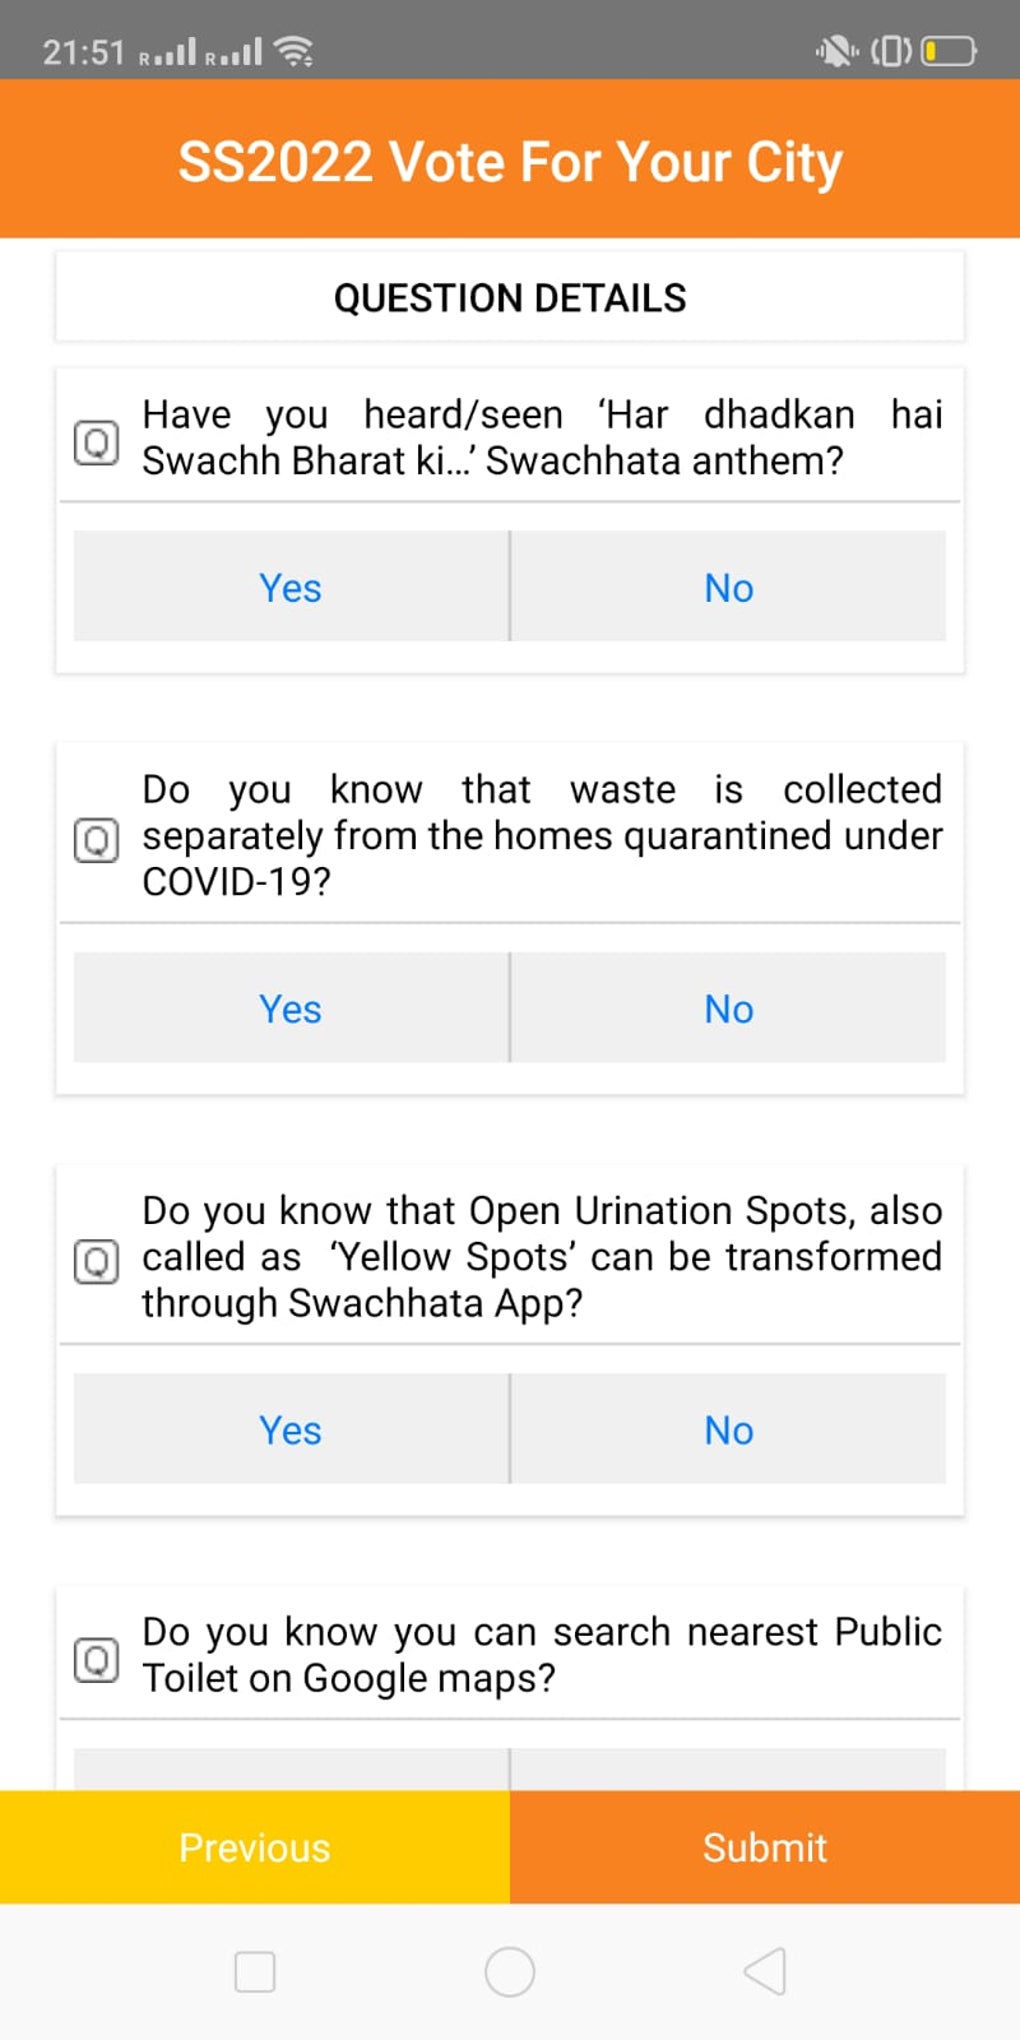Select No for the Yellow Spots question

tap(728, 1429)
